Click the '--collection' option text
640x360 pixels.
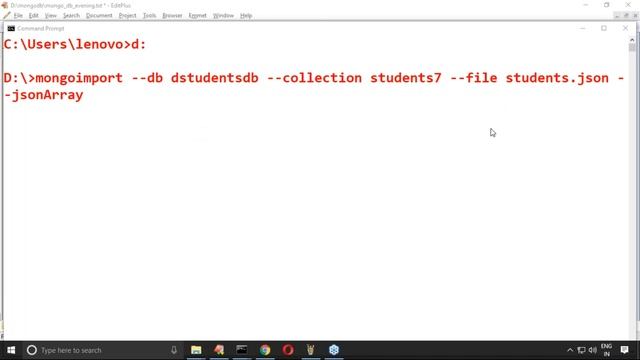314,78
